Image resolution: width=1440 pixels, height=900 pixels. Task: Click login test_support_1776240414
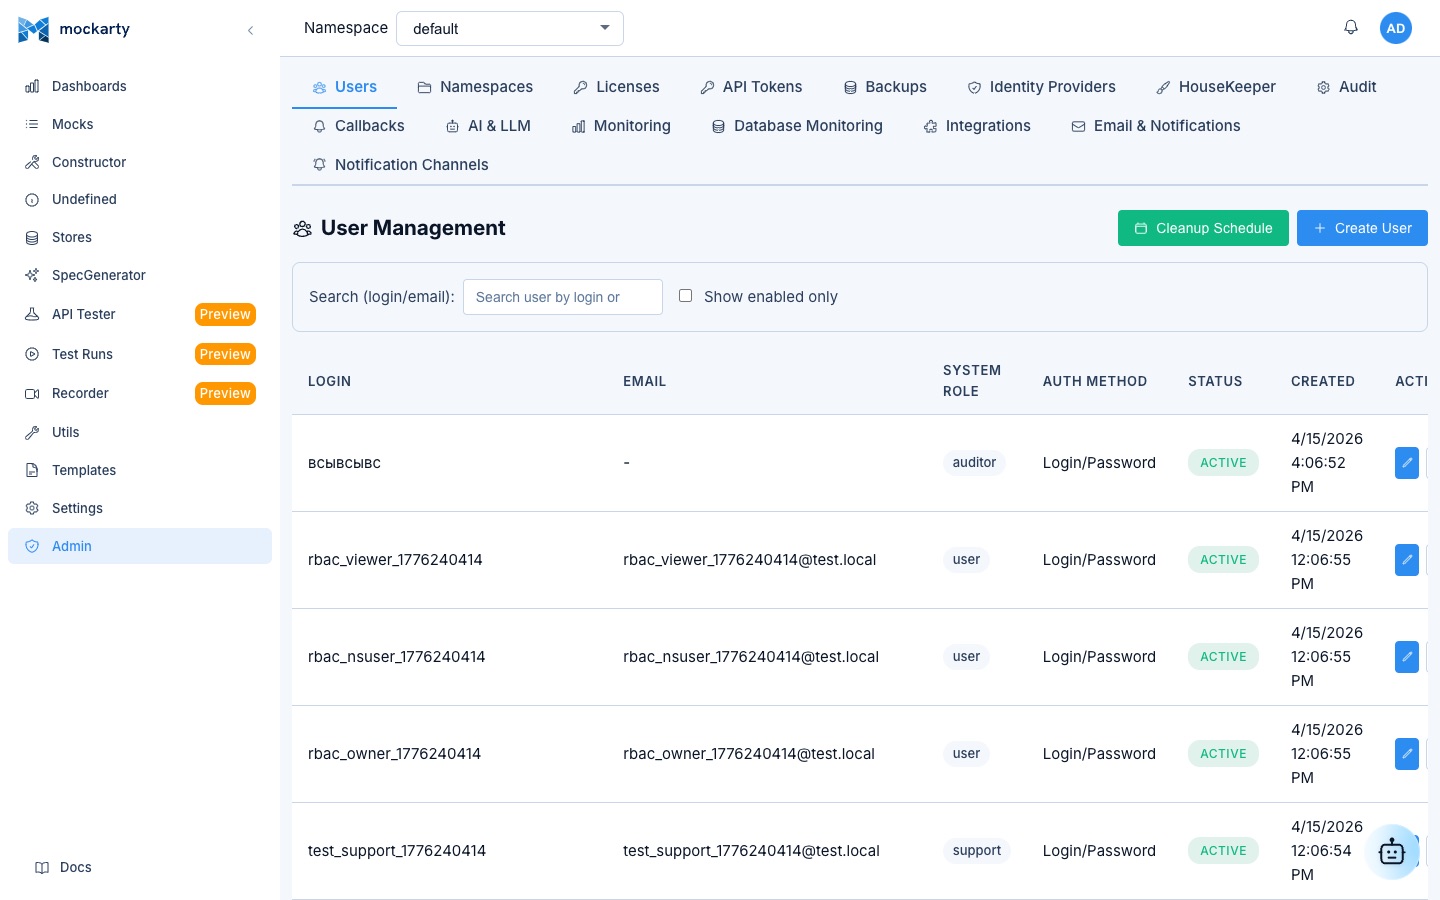click(x=397, y=851)
